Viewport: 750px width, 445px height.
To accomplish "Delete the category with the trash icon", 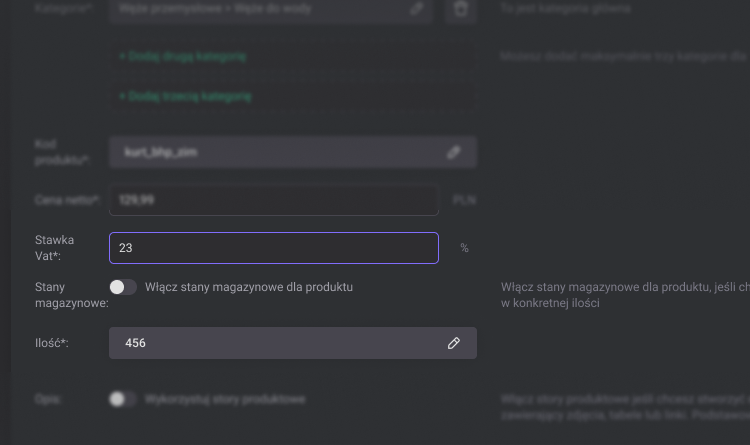I will [460, 9].
